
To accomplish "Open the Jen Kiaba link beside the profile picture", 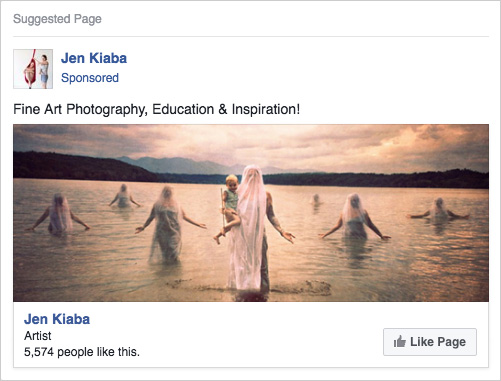I will point(94,58).
